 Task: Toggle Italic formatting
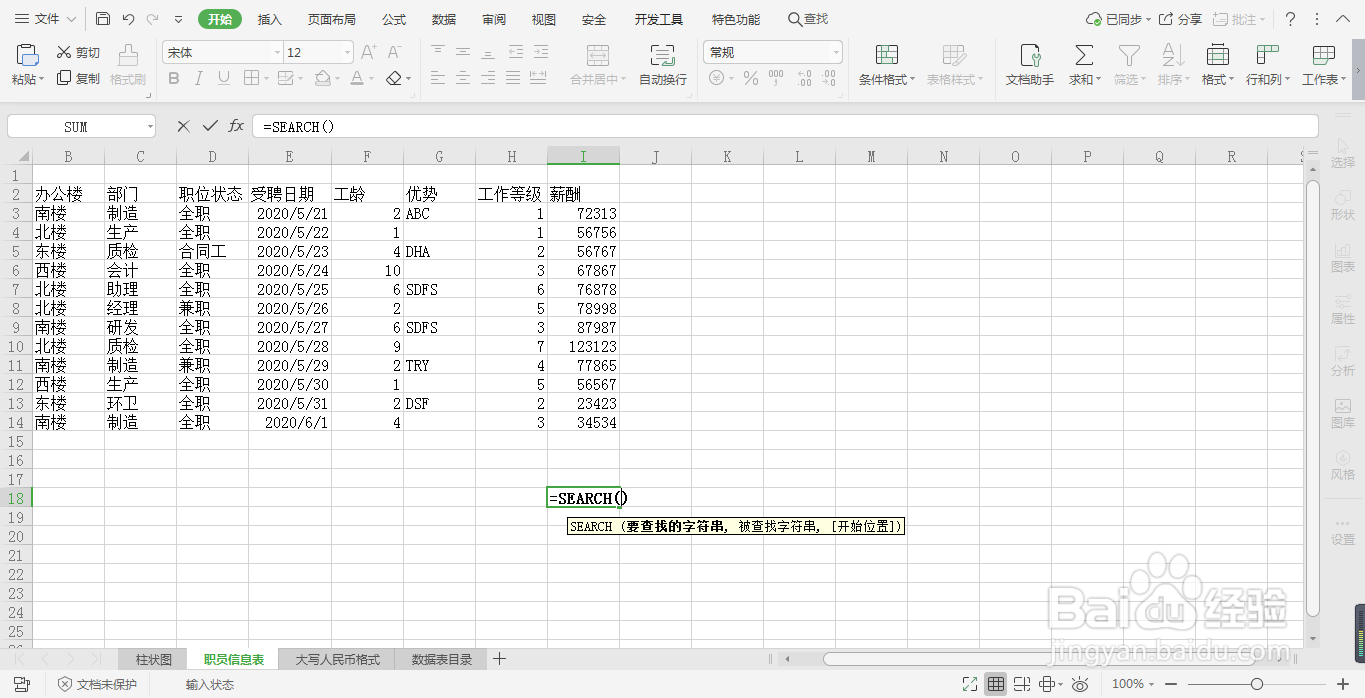coord(199,78)
